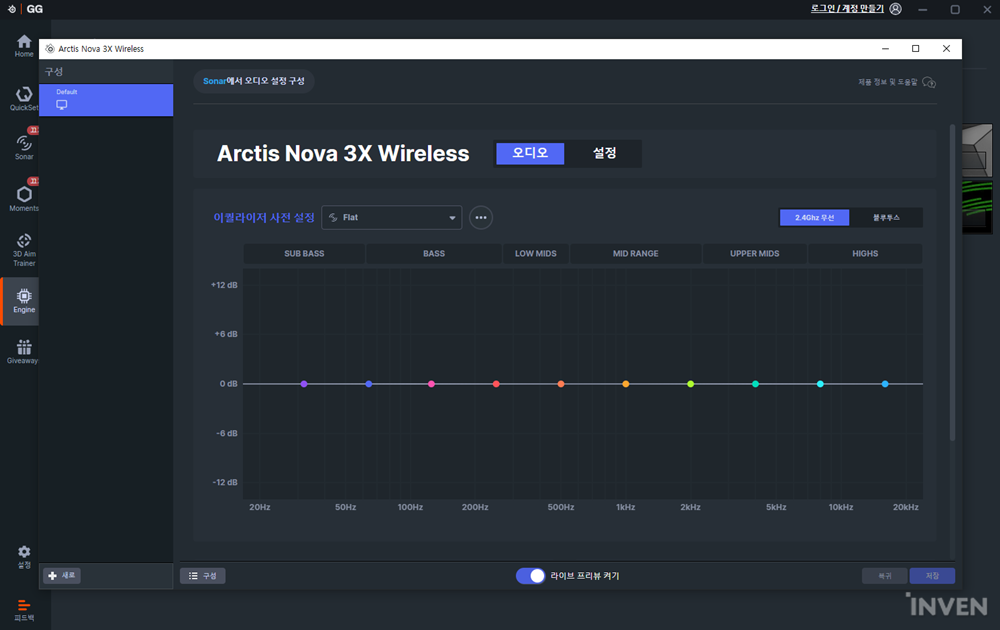
Task: Click the vertical scrollbar of device panel
Action: click(952, 282)
